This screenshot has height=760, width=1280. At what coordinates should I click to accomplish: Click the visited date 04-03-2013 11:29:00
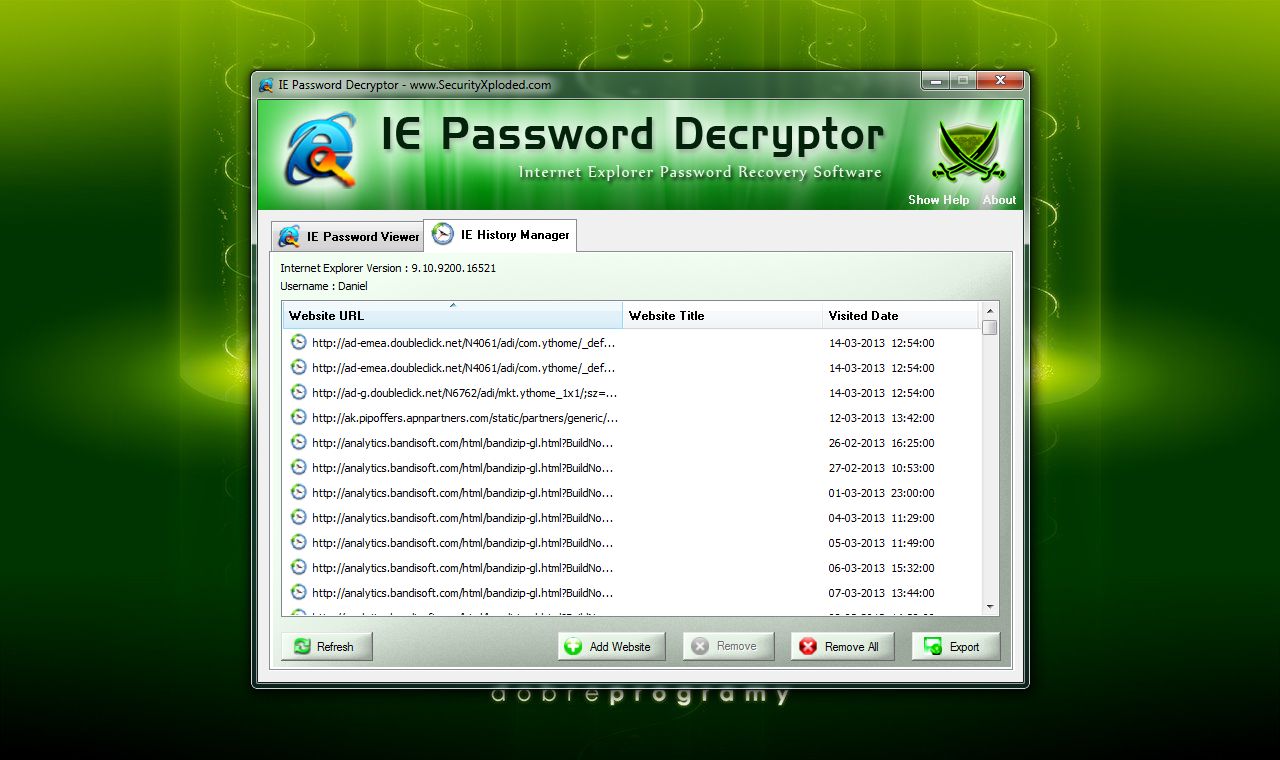881,518
